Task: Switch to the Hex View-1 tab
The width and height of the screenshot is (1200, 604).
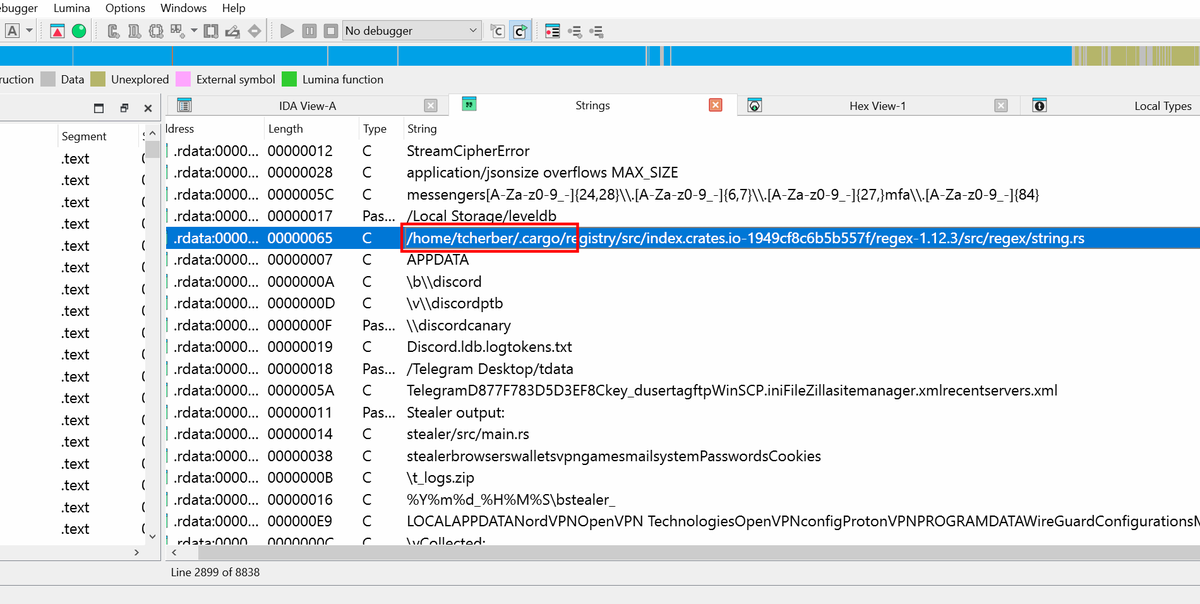Action: [x=877, y=105]
